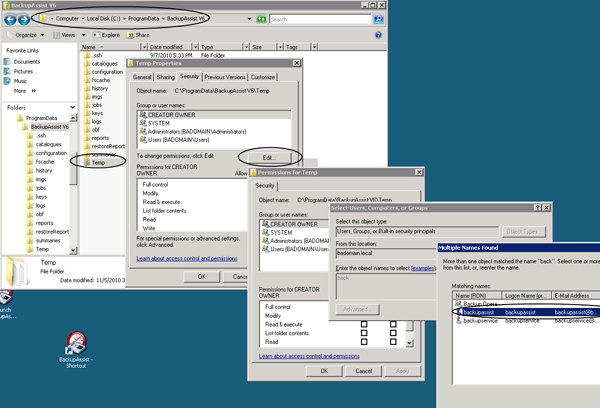Select backupassist user in Matching names list
This screenshot has width=600, height=408.
[526, 312]
